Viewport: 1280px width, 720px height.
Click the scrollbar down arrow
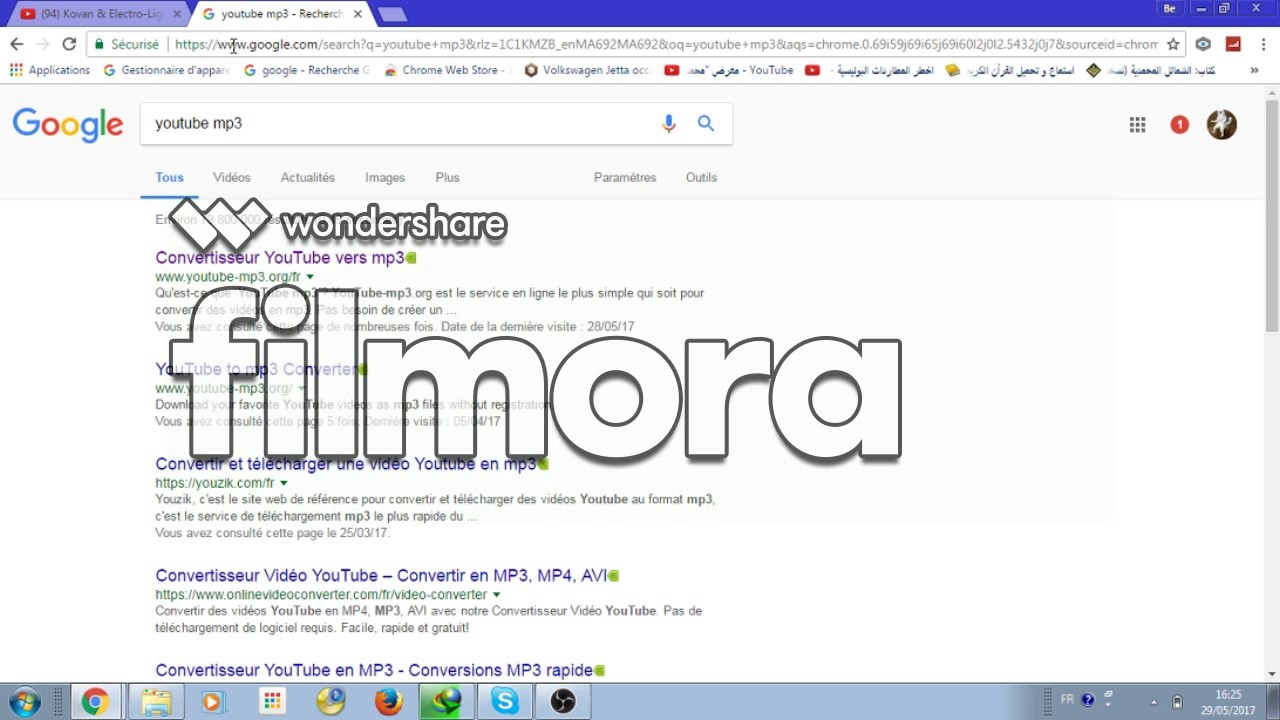(x=1271, y=673)
